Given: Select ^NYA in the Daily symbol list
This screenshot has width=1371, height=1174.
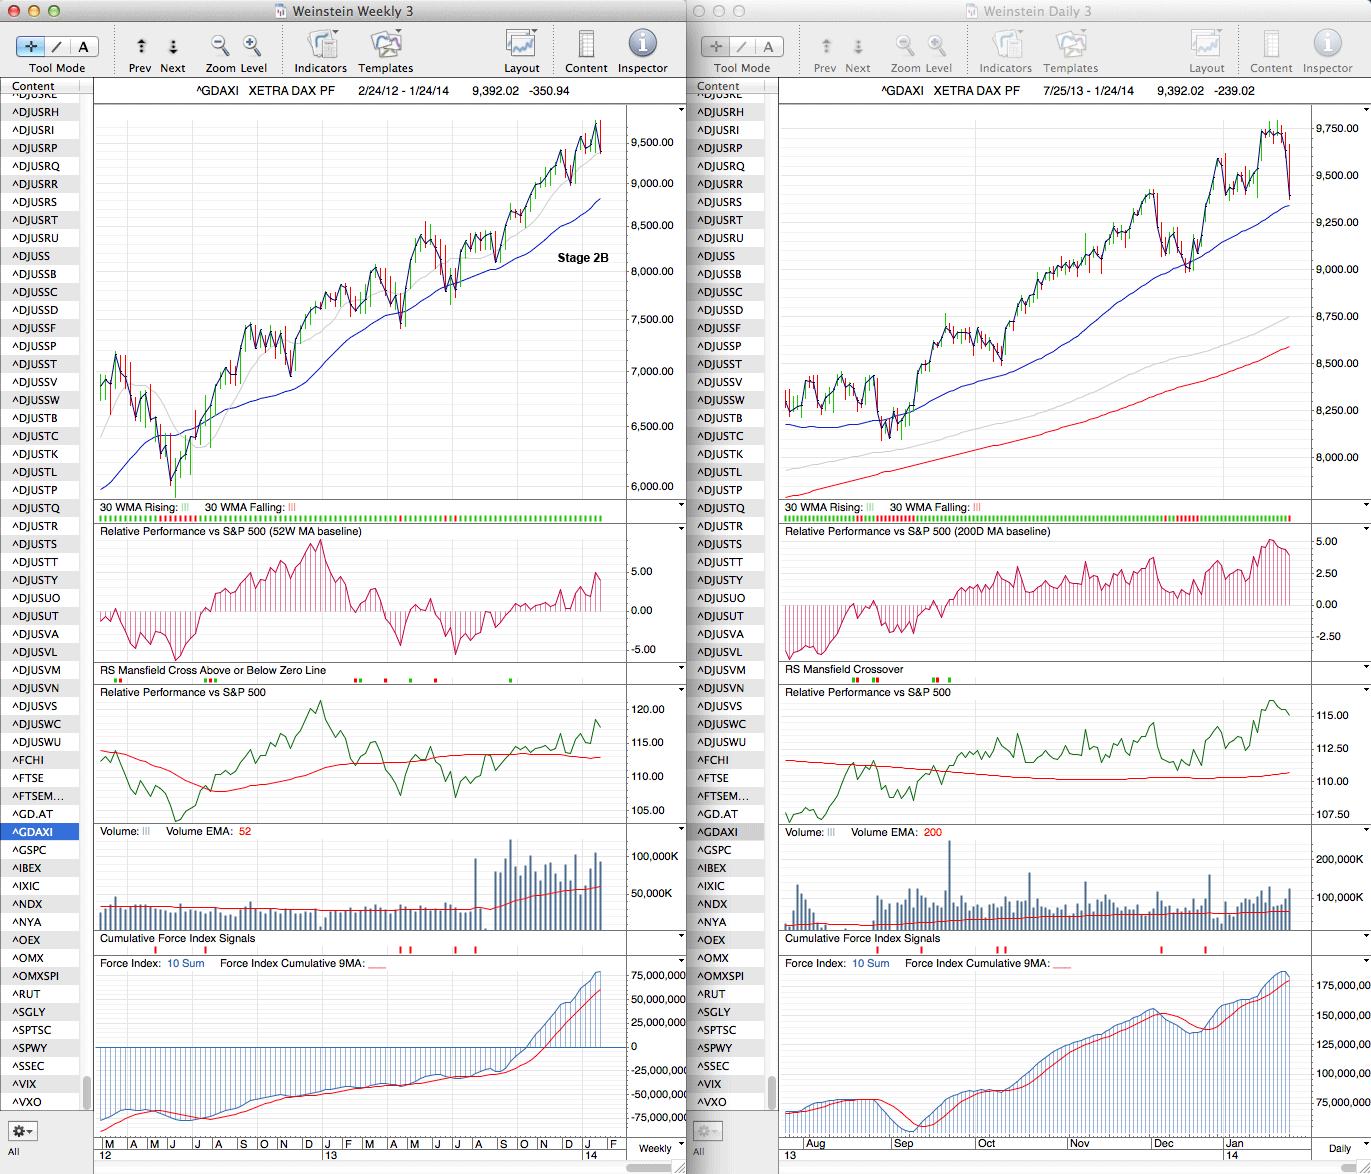Looking at the screenshot, I should pyautogui.click(x=726, y=922).
